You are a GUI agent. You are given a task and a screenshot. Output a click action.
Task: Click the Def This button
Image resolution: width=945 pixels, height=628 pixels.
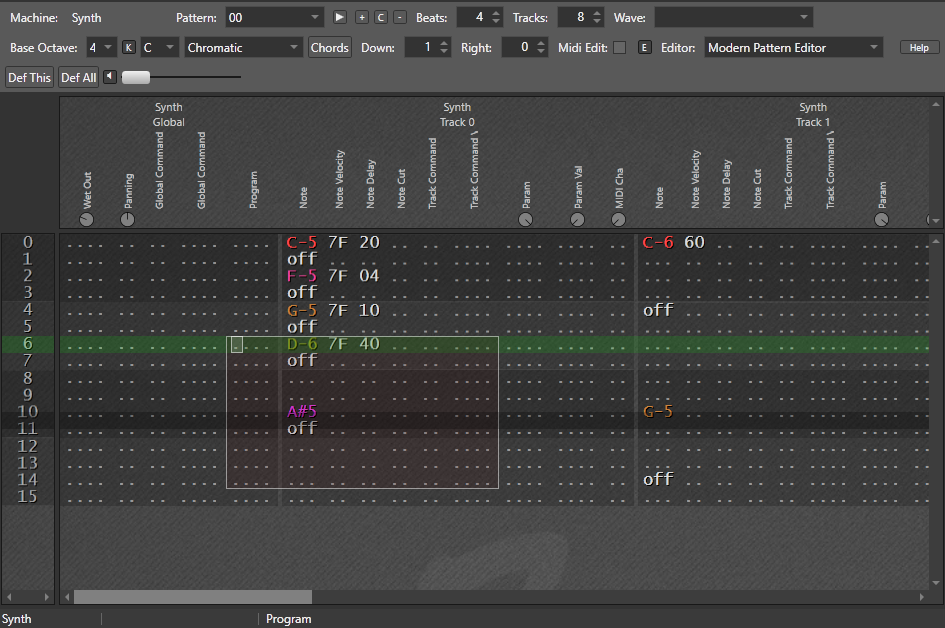pyautogui.click(x=30, y=77)
